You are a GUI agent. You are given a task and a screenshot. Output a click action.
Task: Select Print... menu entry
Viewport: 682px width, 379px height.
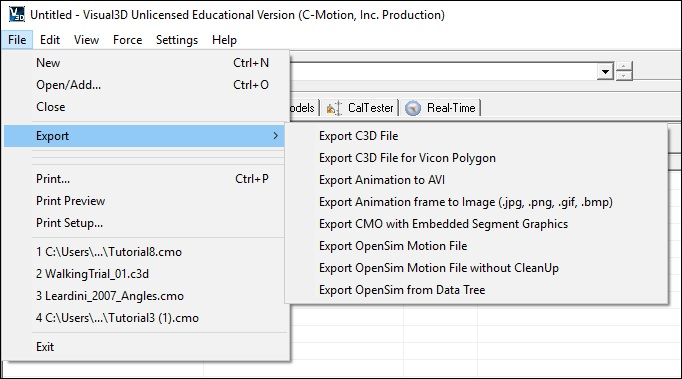point(146,179)
